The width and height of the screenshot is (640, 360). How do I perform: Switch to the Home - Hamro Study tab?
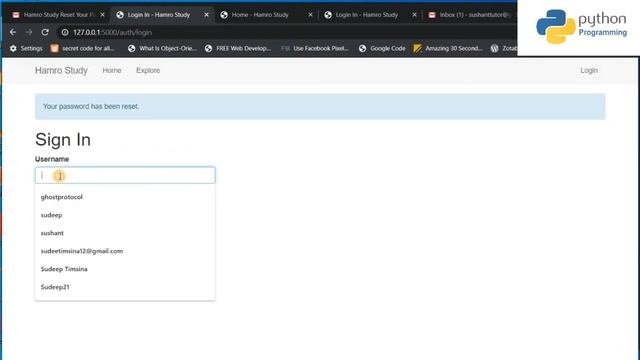click(260, 15)
